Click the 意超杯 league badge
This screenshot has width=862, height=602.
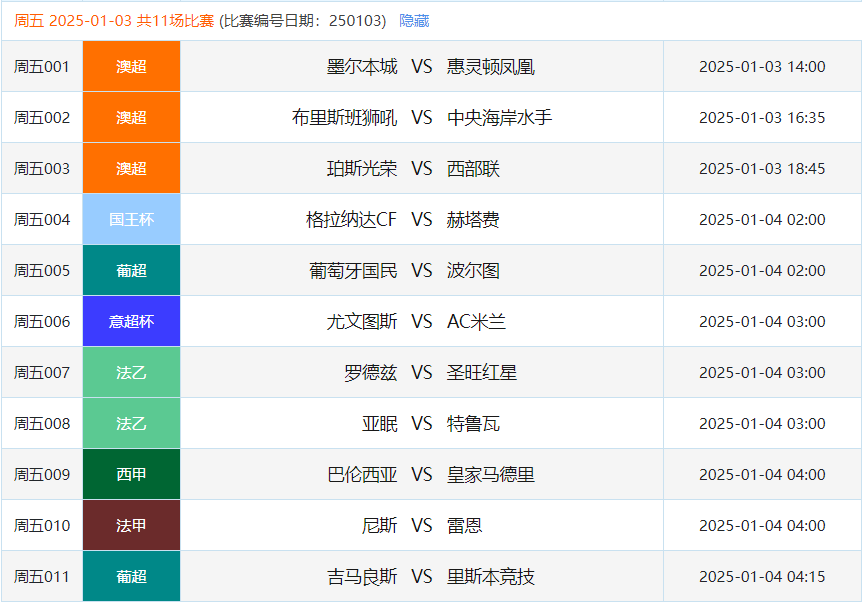pos(131,322)
